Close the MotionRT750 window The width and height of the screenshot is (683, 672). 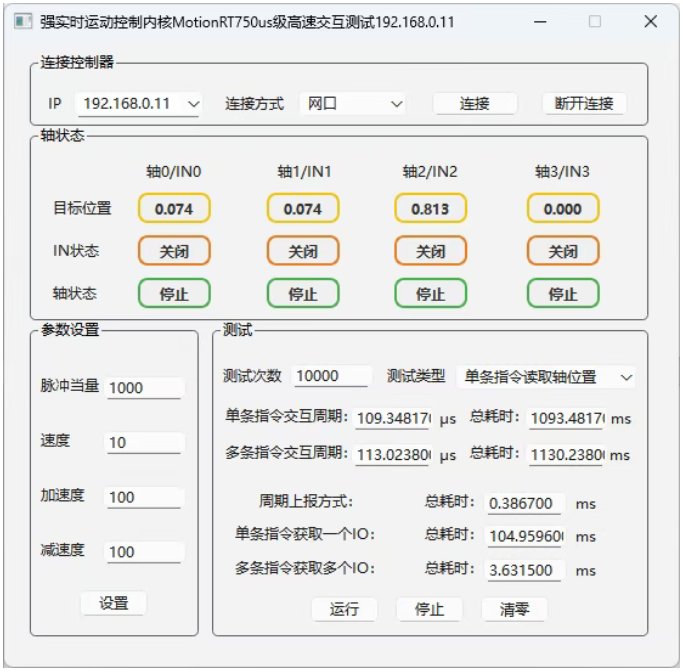pos(651,21)
